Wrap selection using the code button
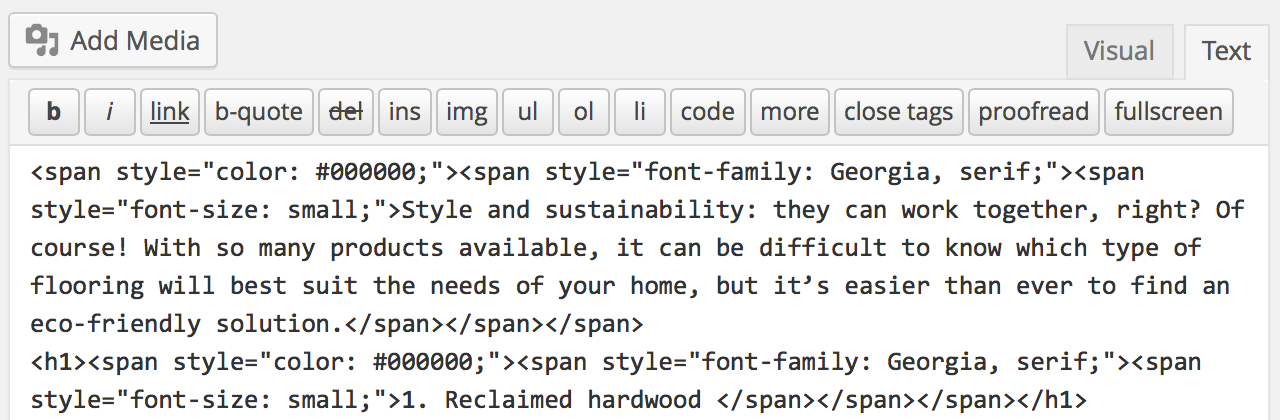Image resolution: width=1280 pixels, height=420 pixels. pos(707,112)
